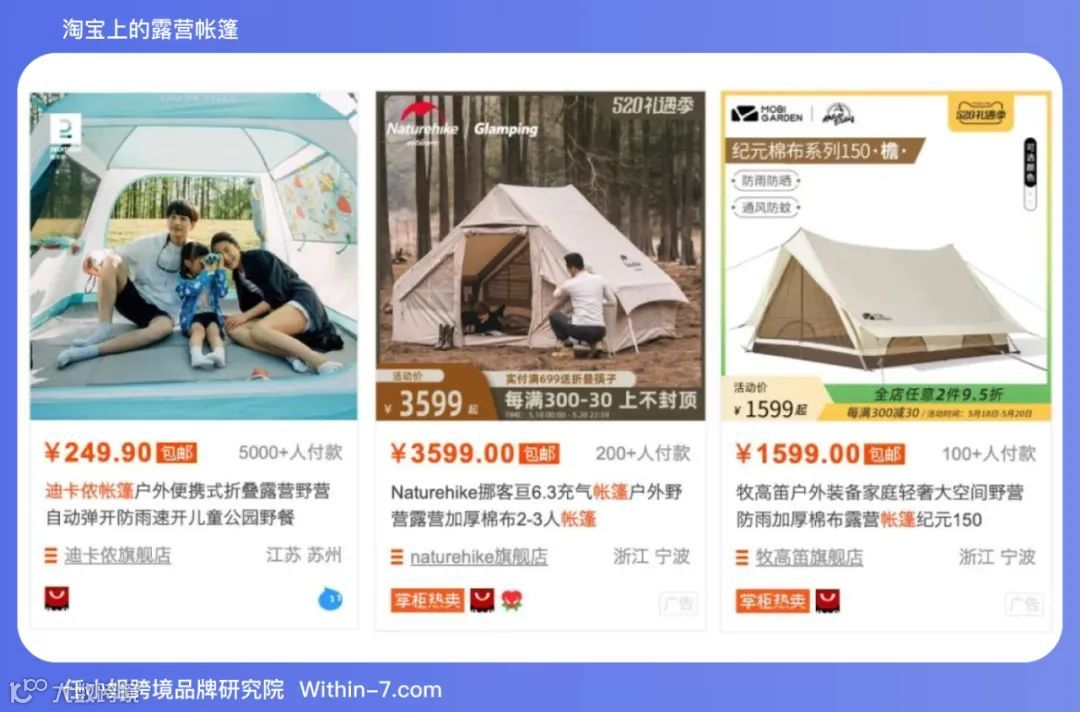Viewport: 1080px width, 712px height.
Task: Click the orange shop icon beside naturehike旗舰店
Action: (x=397, y=556)
